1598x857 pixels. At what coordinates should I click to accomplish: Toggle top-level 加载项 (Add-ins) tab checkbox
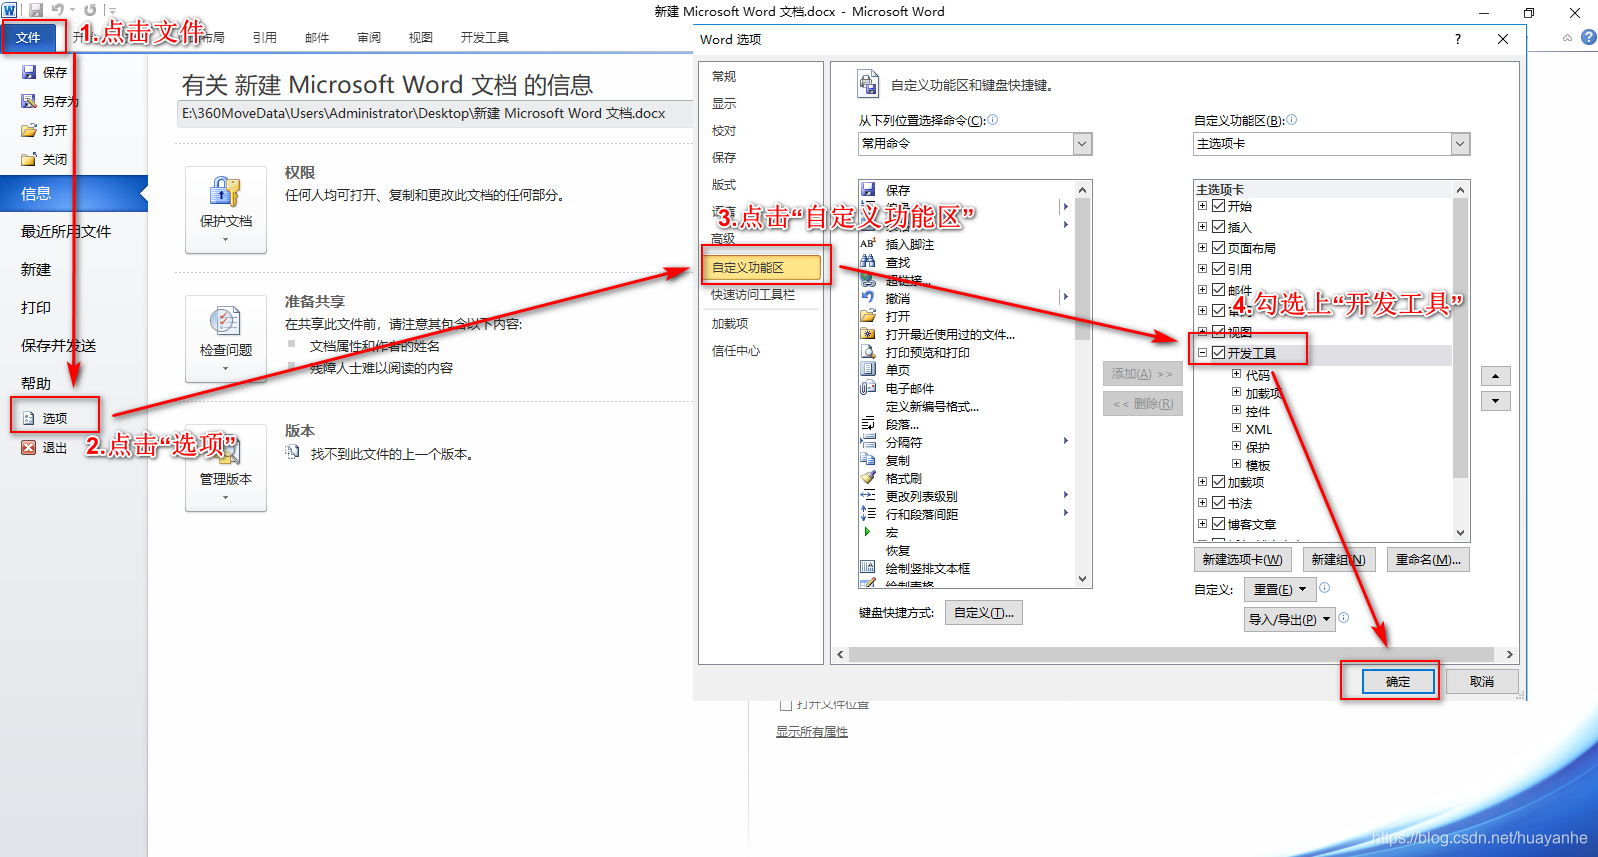click(1218, 481)
